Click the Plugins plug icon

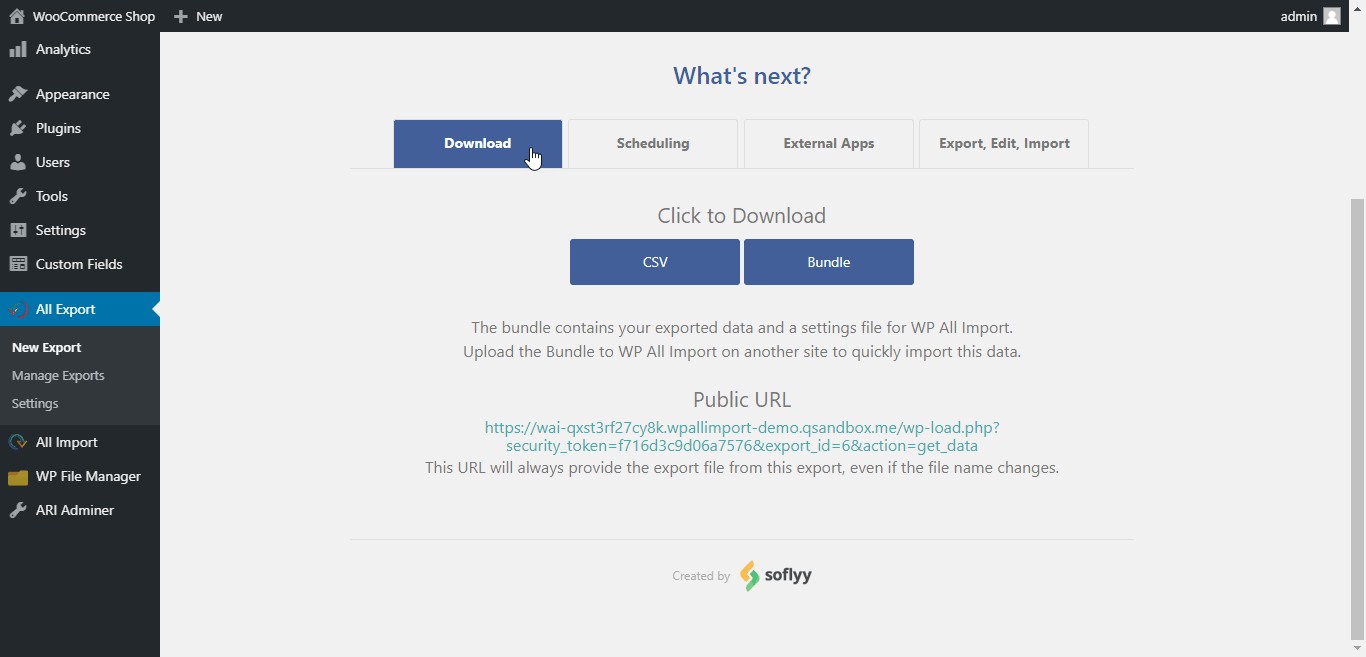(x=18, y=128)
